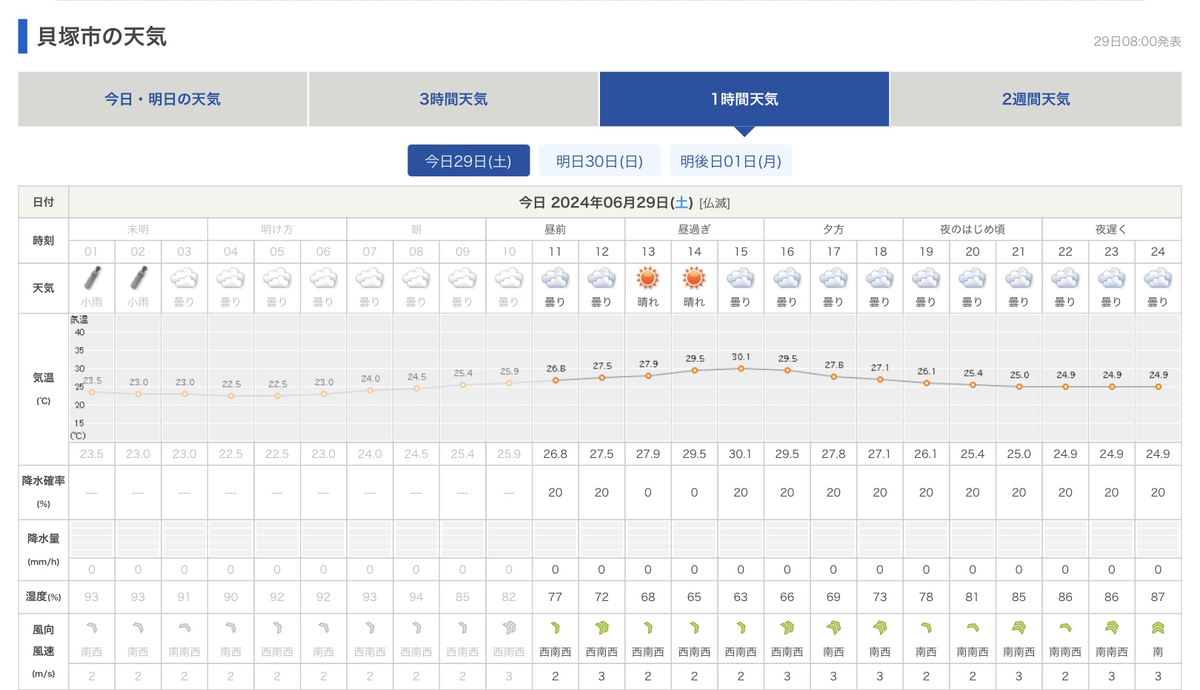Click the cloudy icon at hour 18
This screenshot has width=1200, height=690.
(x=879, y=278)
